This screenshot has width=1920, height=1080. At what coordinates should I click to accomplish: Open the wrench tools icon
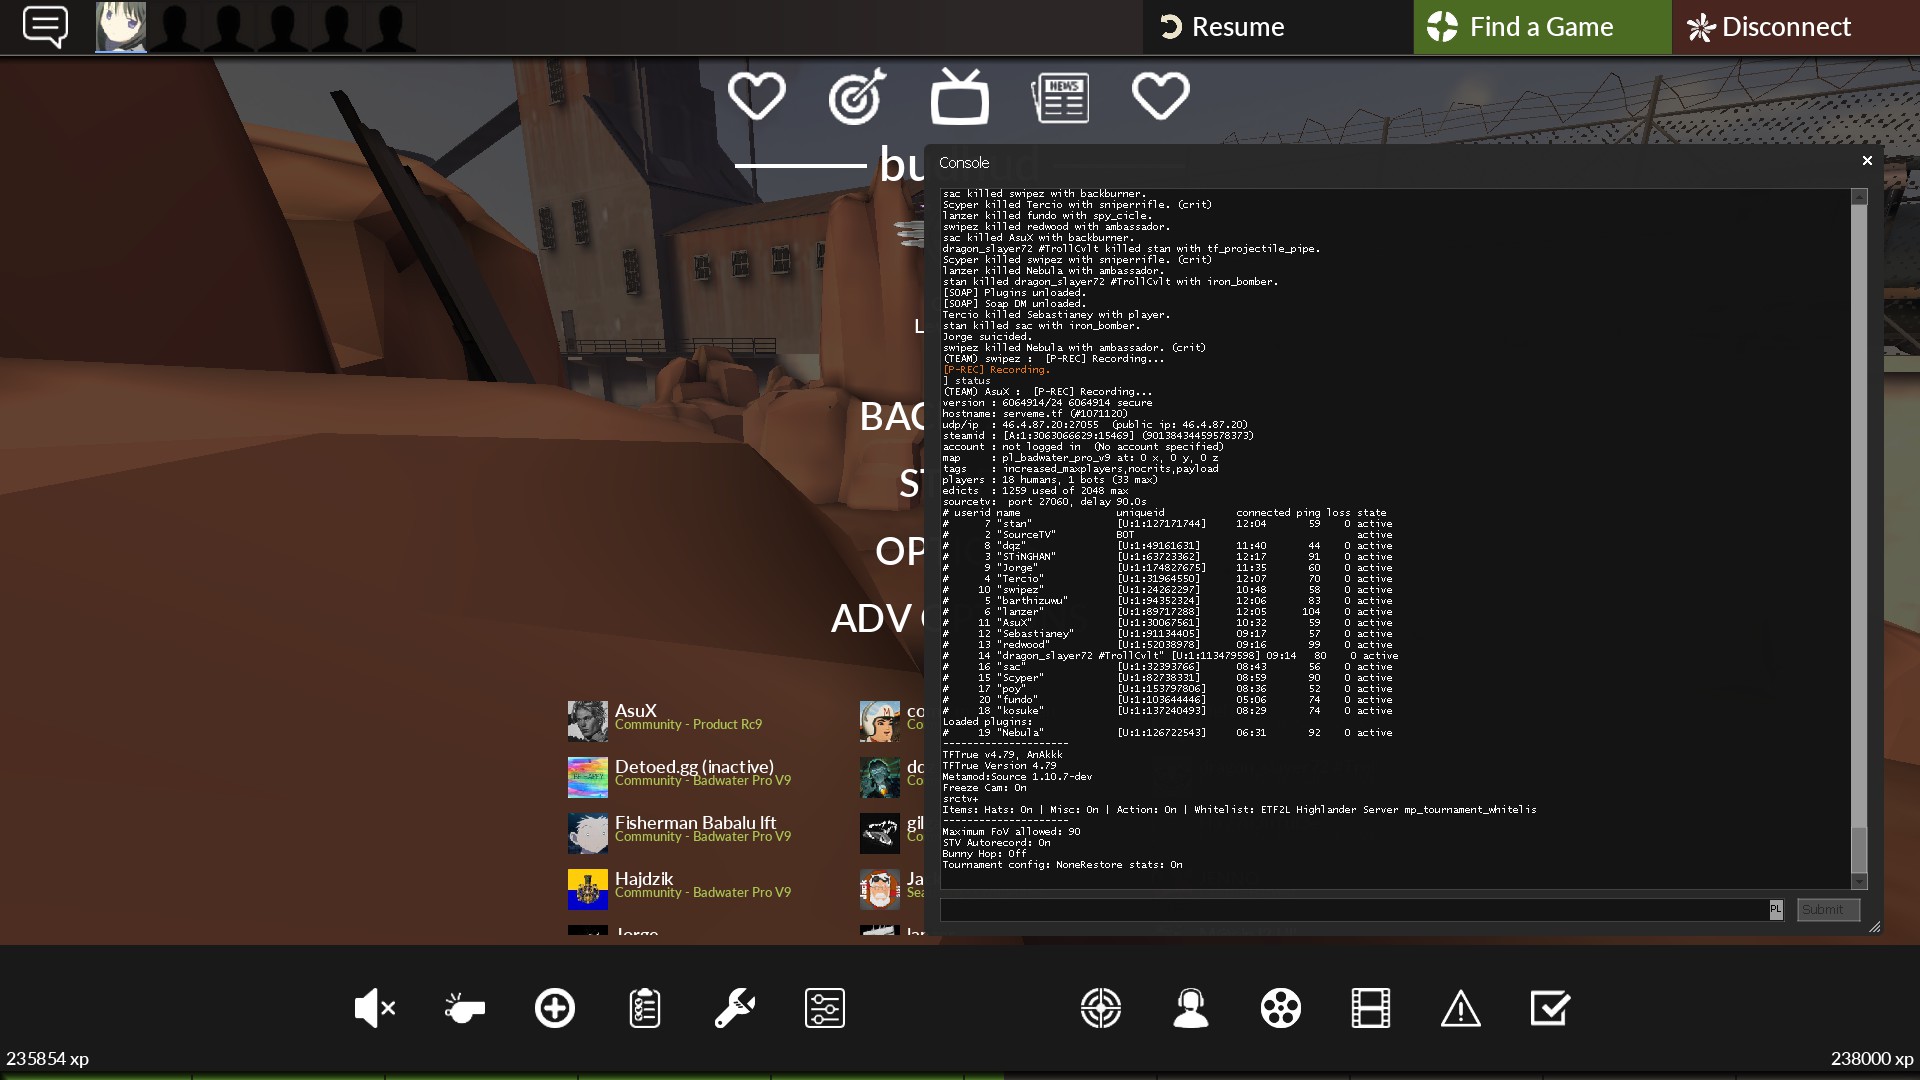[735, 1008]
